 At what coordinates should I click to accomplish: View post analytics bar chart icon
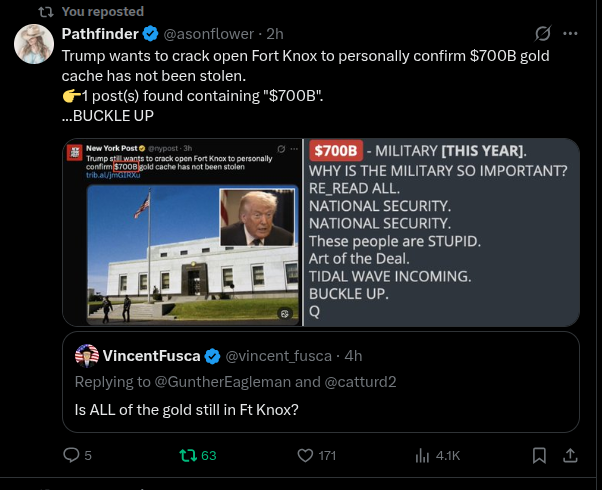[x=422, y=456]
